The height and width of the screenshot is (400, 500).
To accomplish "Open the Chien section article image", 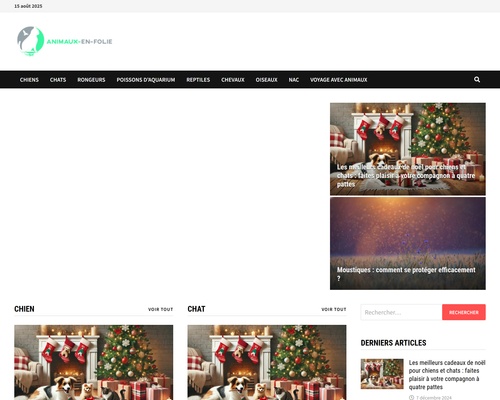I will [94, 362].
